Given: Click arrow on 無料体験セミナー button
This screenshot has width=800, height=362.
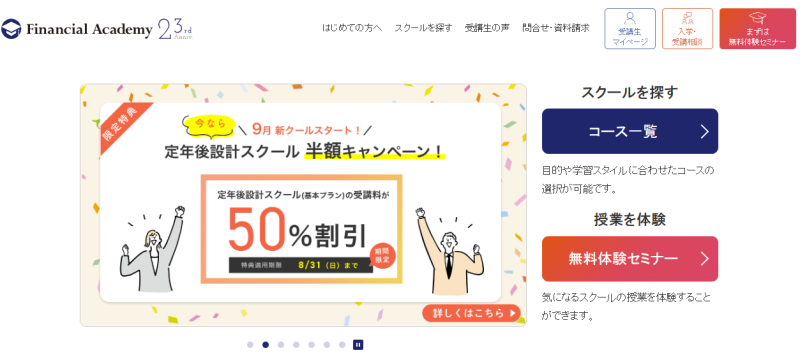Looking at the screenshot, I should click(x=705, y=258).
